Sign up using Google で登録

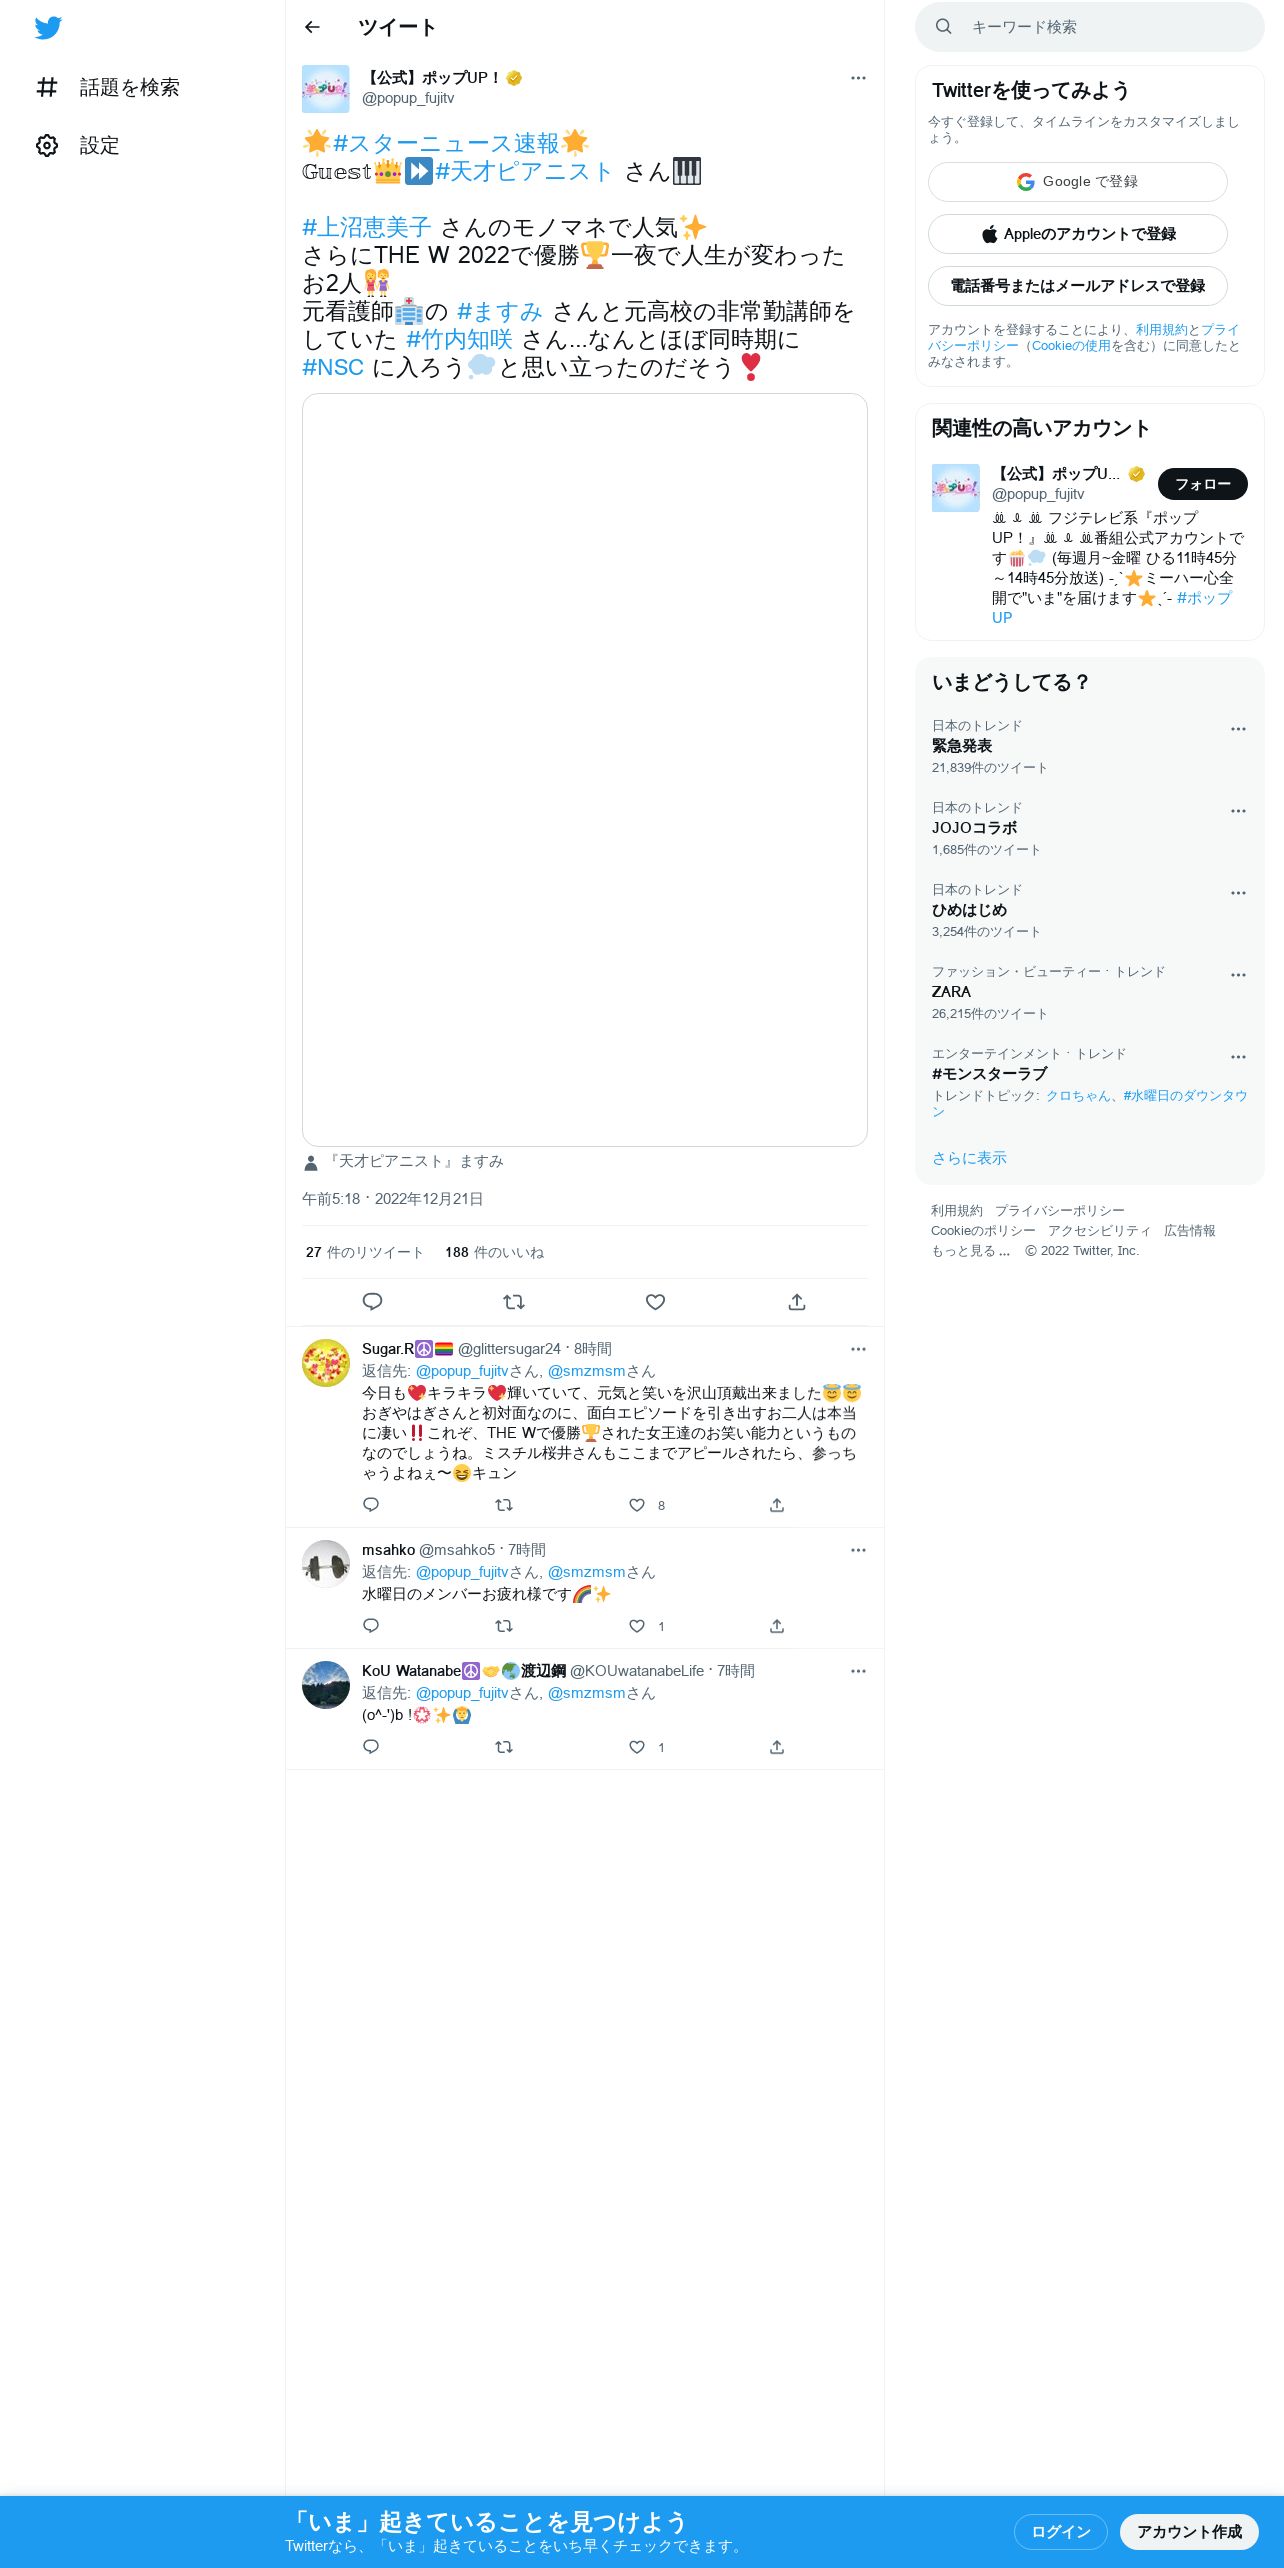click(1077, 182)
